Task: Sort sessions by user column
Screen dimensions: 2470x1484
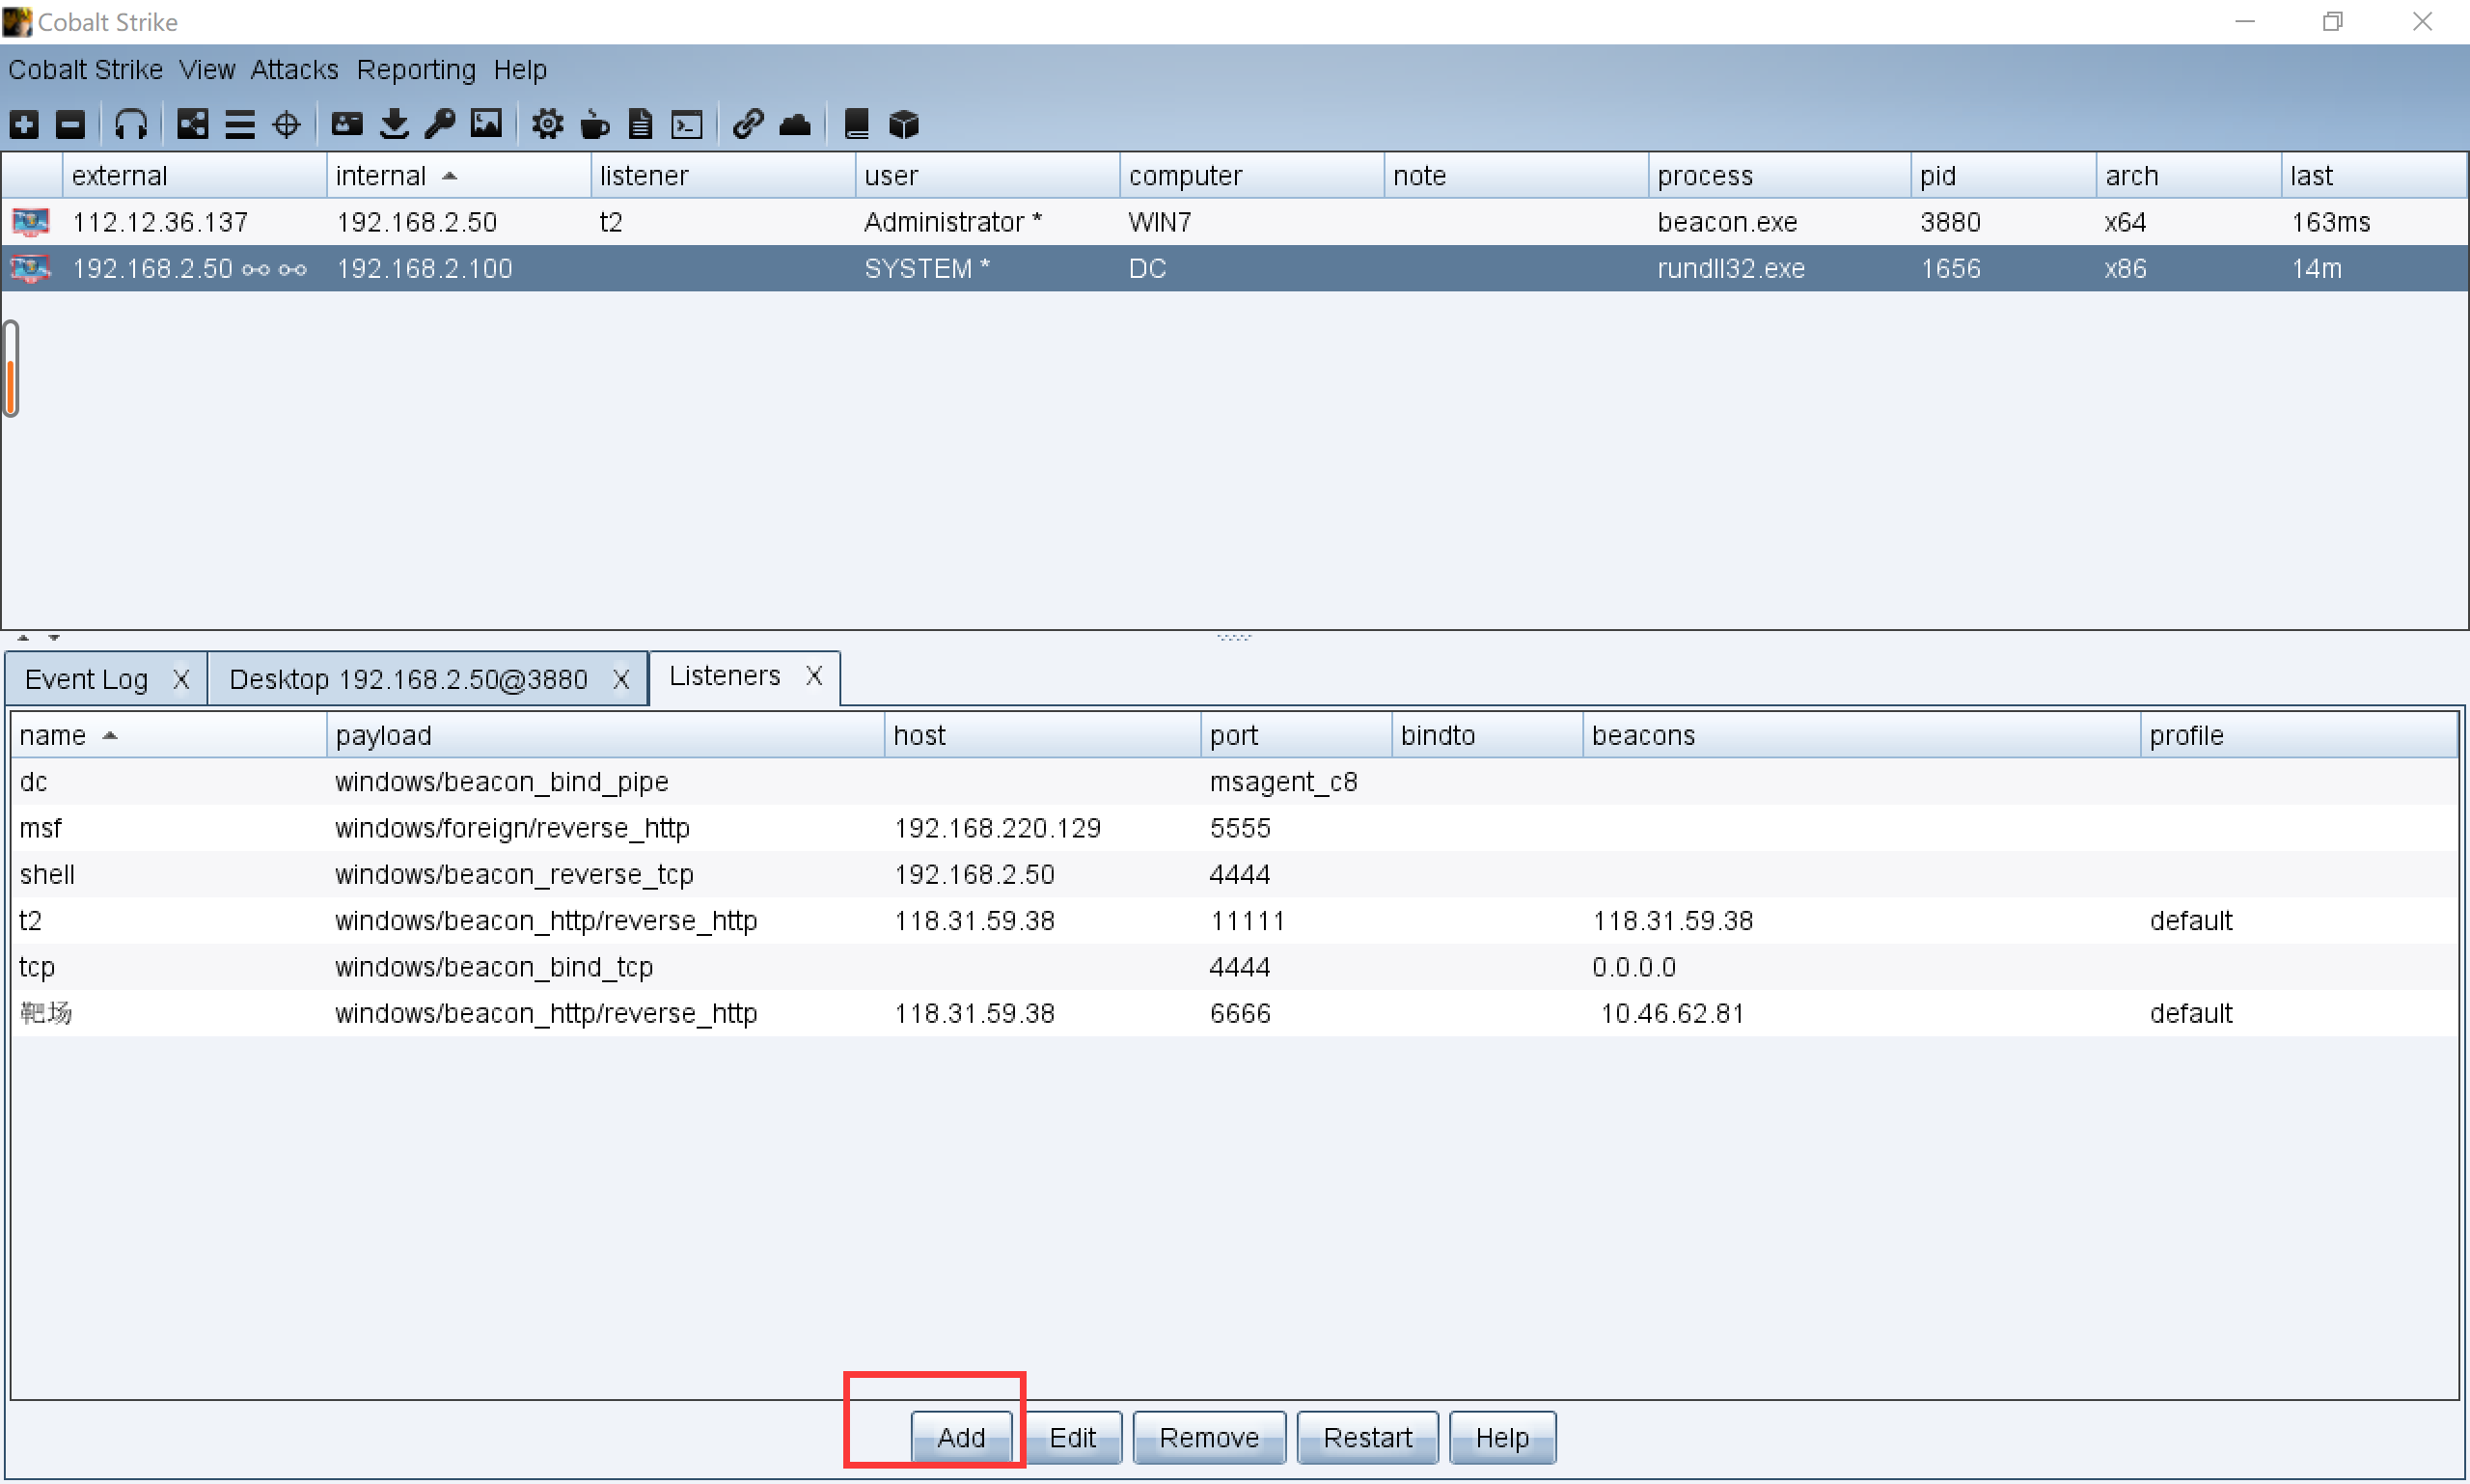Action: click(988, 175)
